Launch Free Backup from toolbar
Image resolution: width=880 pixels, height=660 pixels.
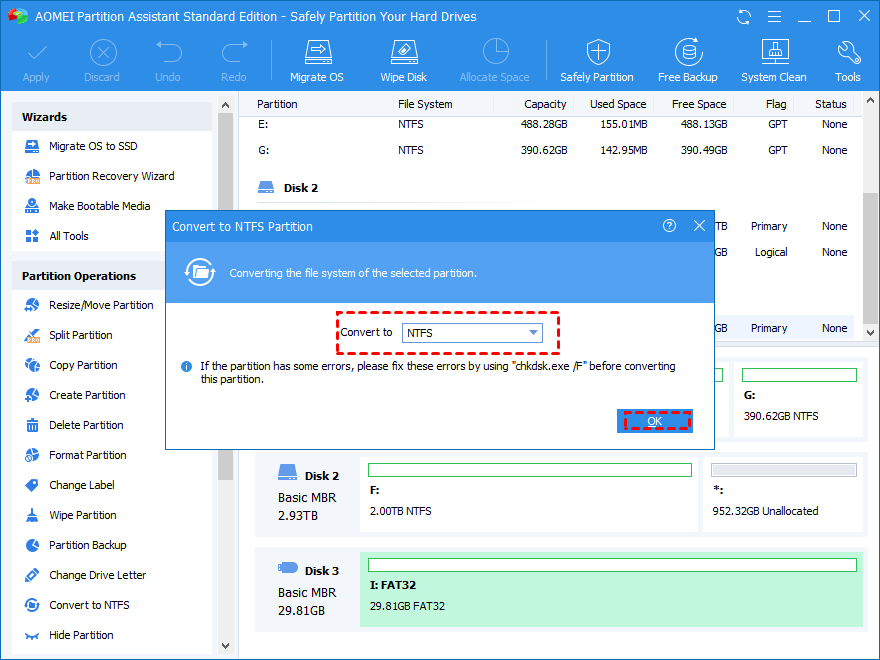tap(688, 61)
